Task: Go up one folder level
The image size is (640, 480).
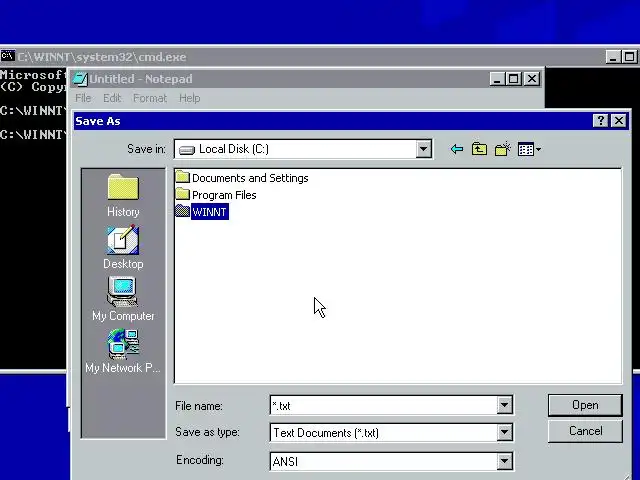Action: click(479, 149)
